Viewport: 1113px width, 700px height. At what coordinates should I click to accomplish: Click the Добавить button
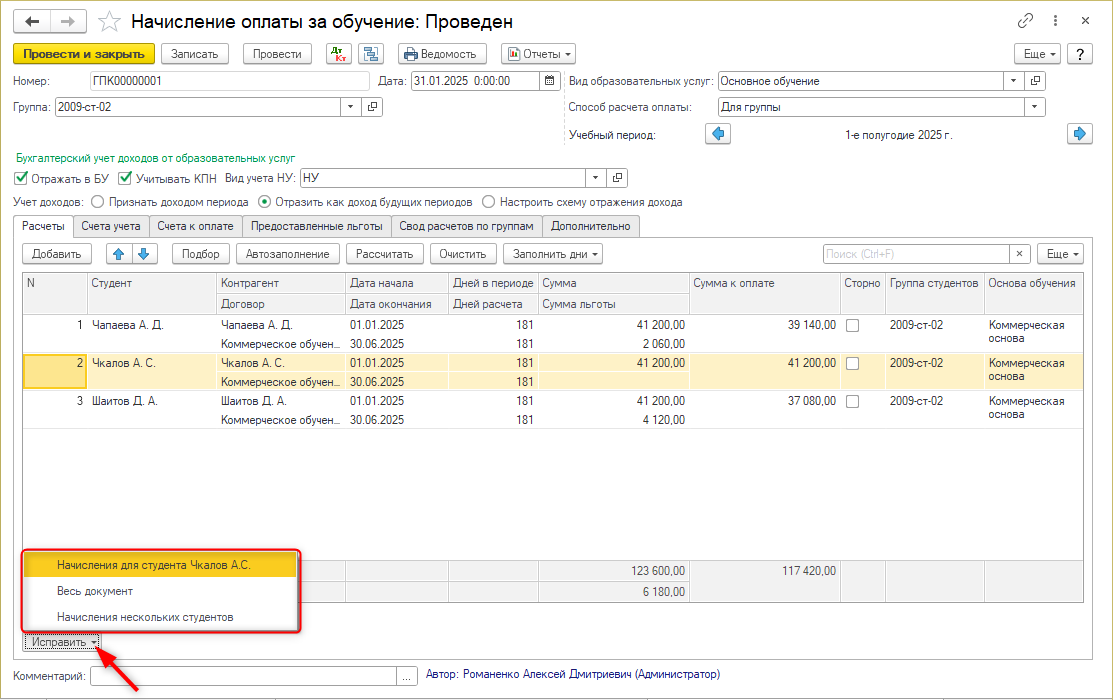coord(57,254)
